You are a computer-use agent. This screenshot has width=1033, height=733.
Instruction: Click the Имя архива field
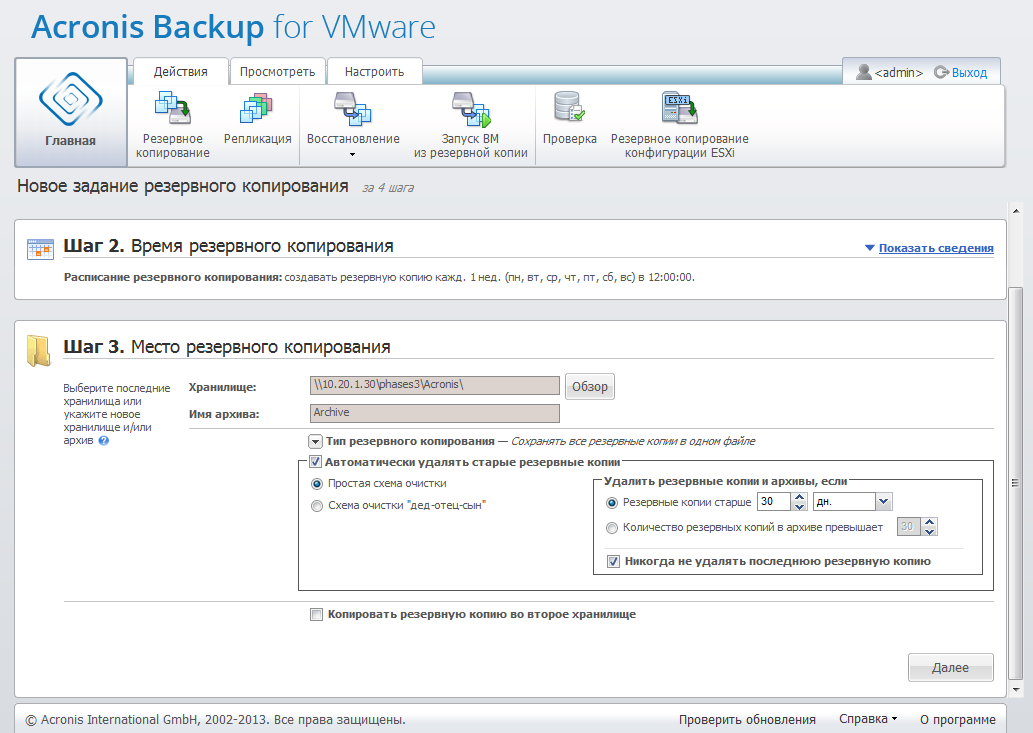click(435, 413)
